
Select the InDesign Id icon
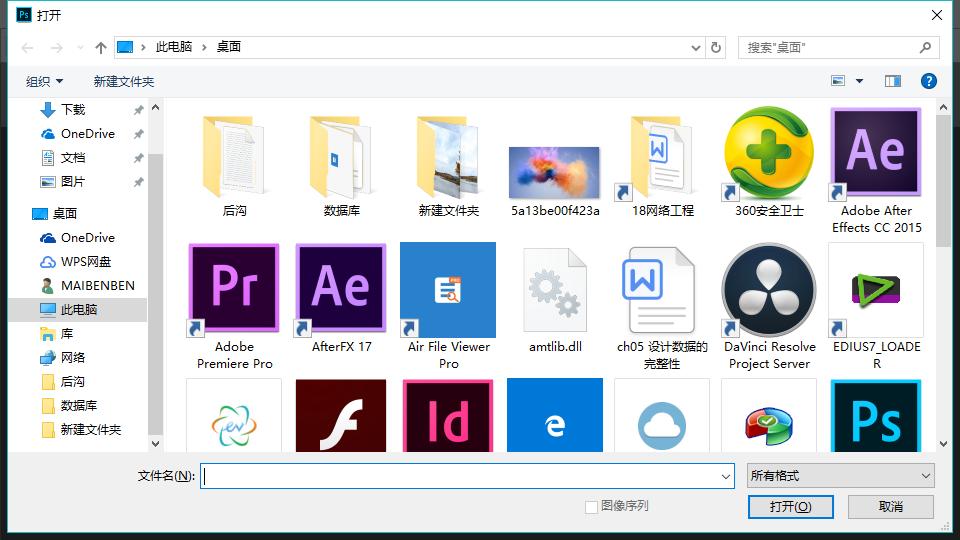point(448,416)
